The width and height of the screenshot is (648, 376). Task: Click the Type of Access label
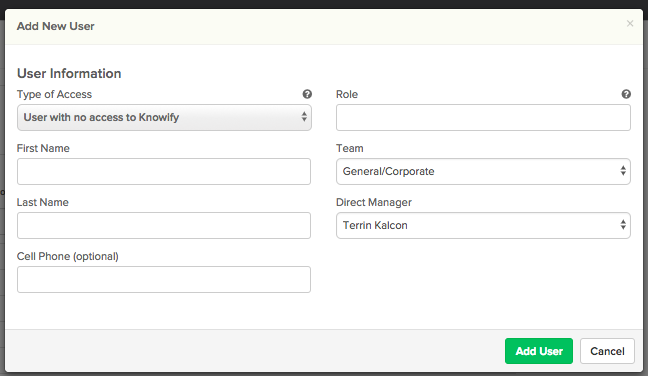point(54,94)
